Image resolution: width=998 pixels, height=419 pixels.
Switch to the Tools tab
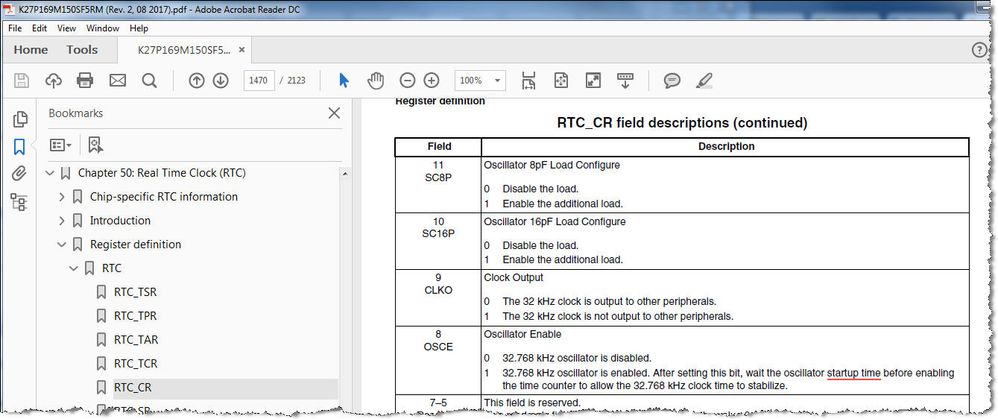pyautogui.click(x=82, y=50)
